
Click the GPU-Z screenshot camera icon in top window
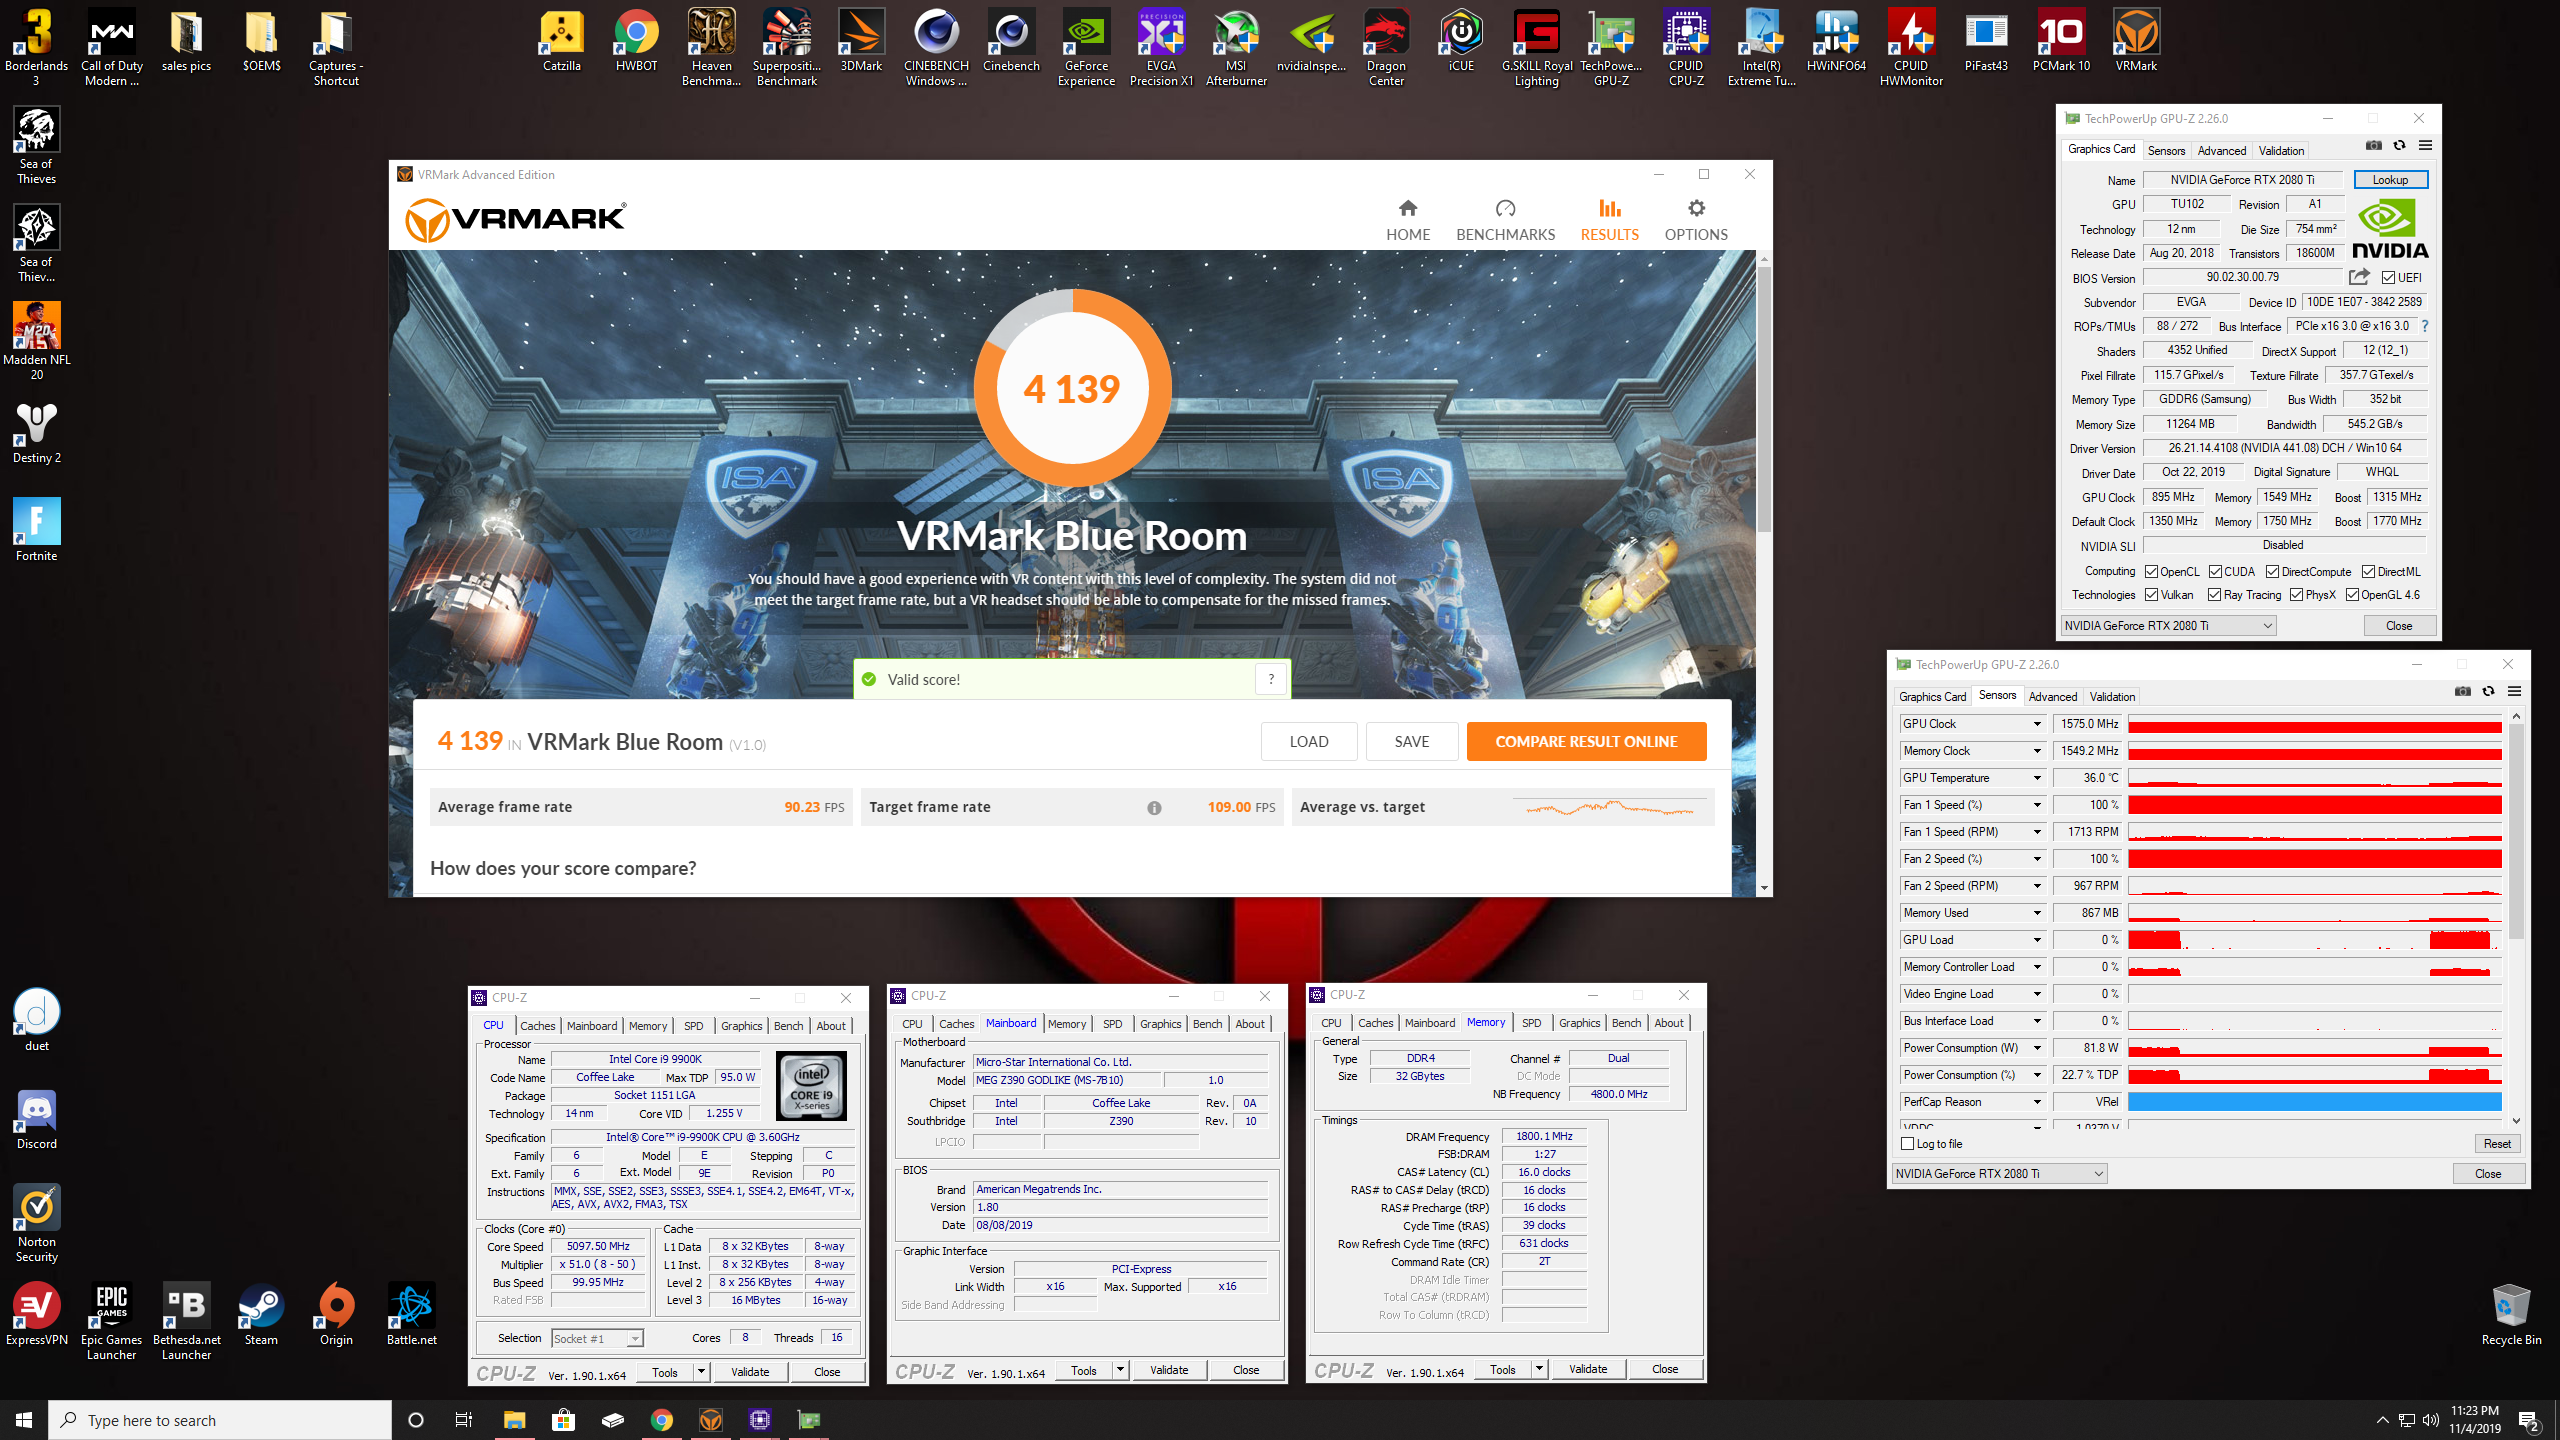click(2374, 146)
